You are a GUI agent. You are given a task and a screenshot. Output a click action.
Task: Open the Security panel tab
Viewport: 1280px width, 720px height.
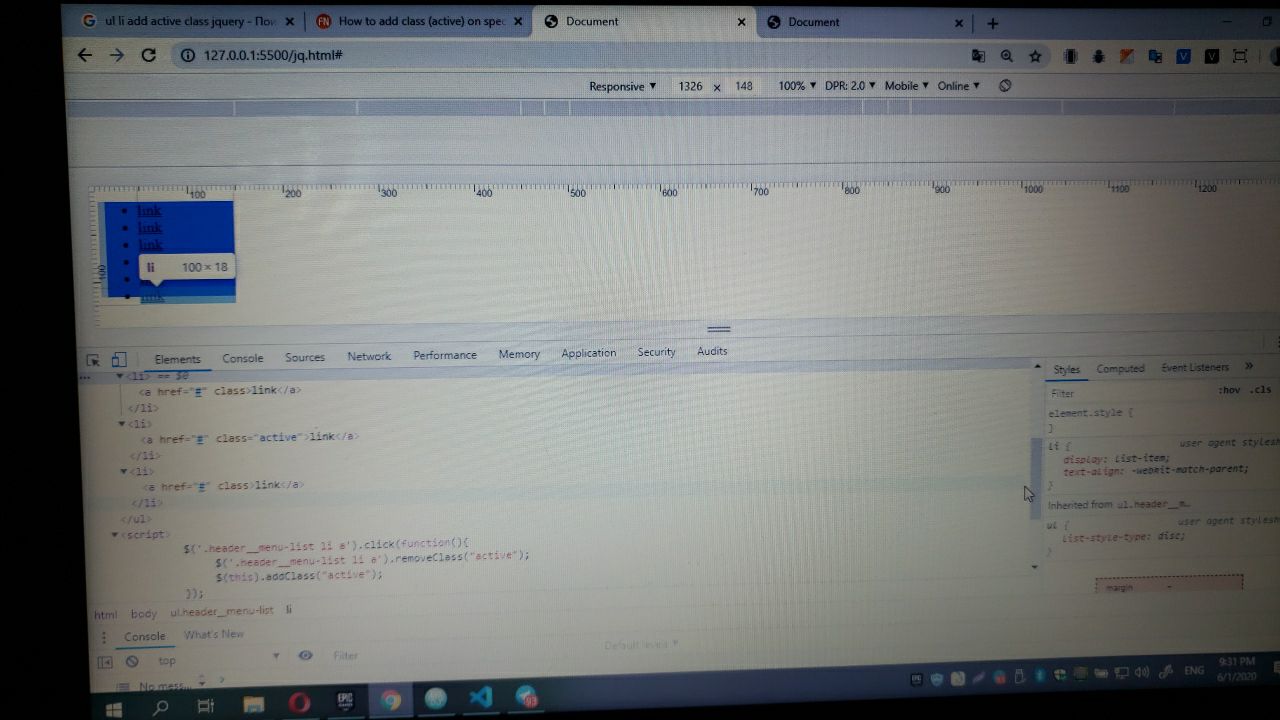(656, 352)
